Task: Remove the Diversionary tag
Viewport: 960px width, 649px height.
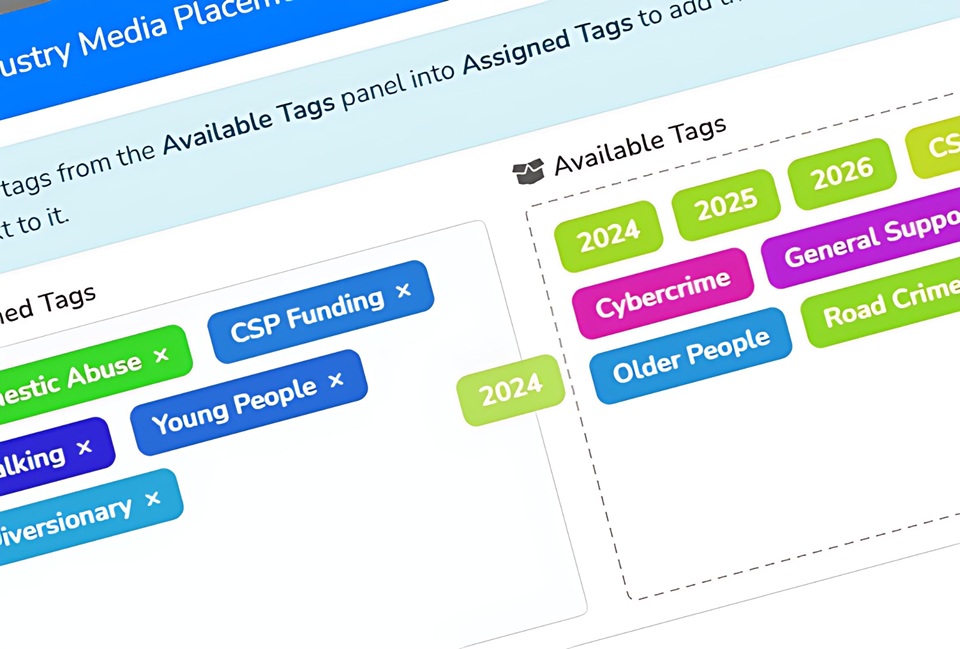Action: coord(152,498)
